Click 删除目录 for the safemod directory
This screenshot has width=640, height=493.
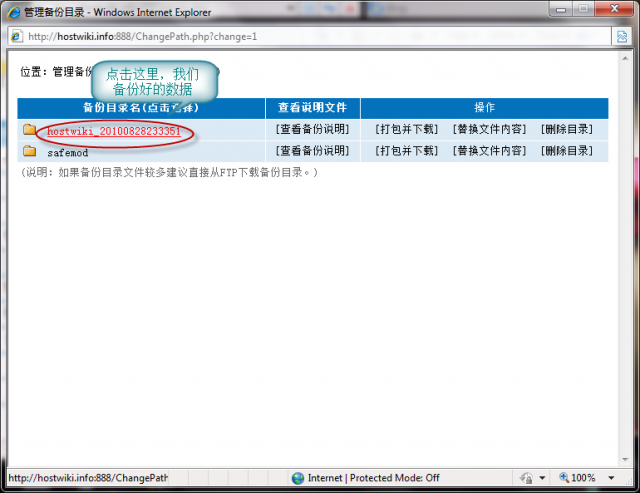(566, 151)
